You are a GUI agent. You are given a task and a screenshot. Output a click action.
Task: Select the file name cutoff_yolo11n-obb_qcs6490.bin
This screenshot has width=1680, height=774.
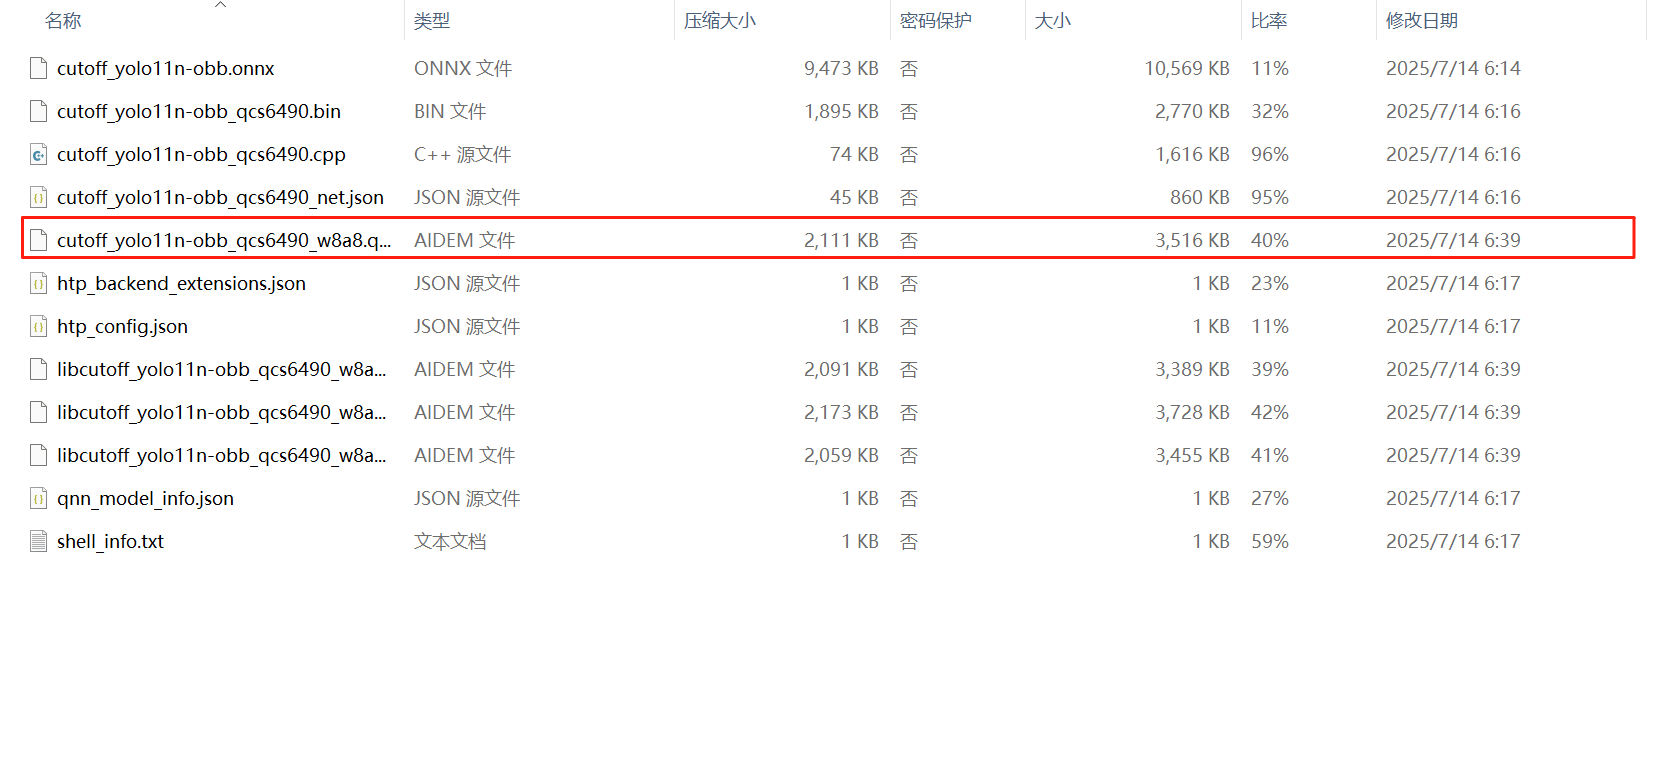(x=199, y=111)
